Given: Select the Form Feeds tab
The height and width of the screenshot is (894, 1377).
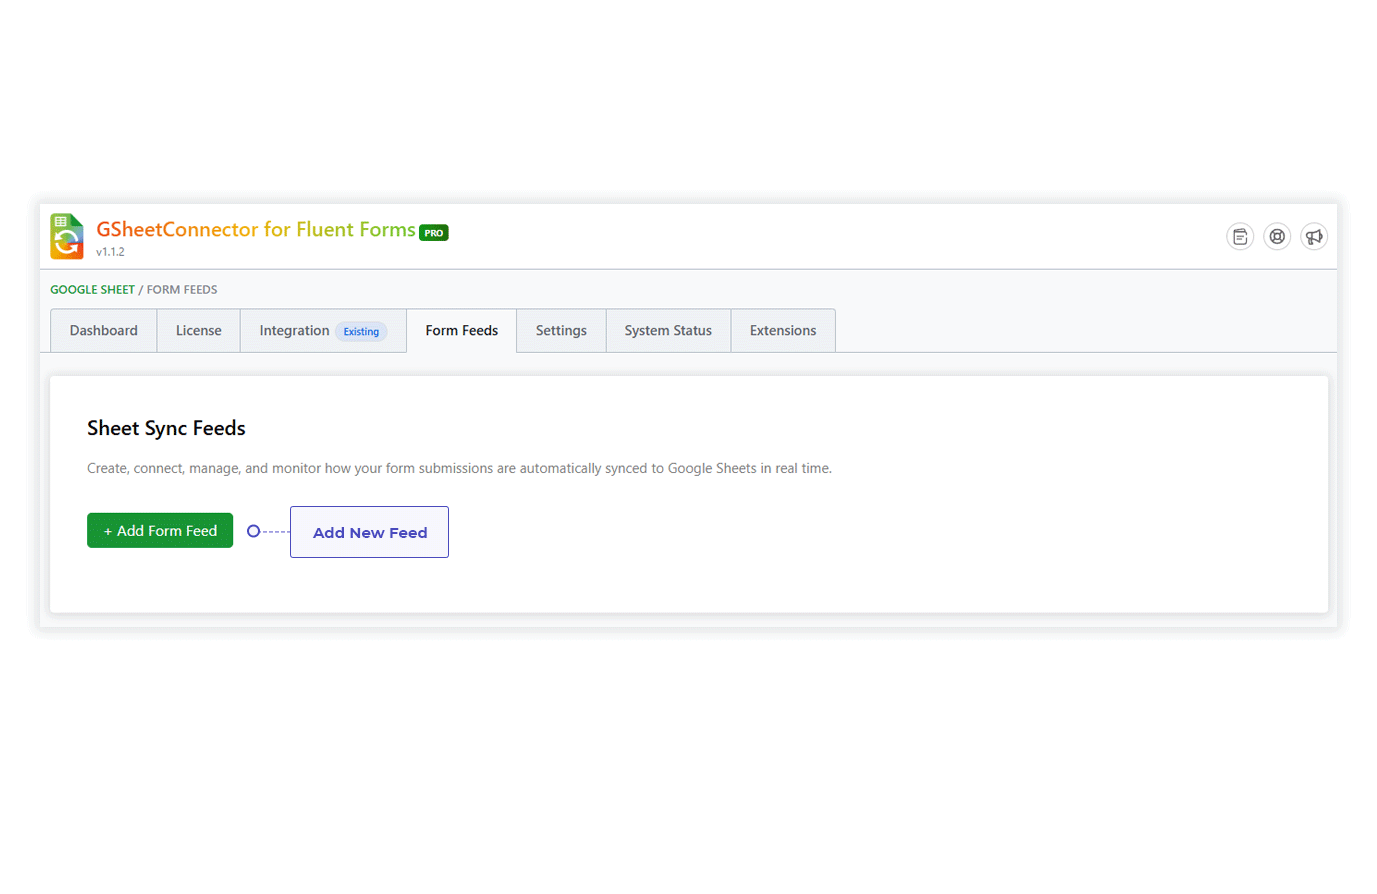Looking at the screenshot, I should [x=462, y=331].
